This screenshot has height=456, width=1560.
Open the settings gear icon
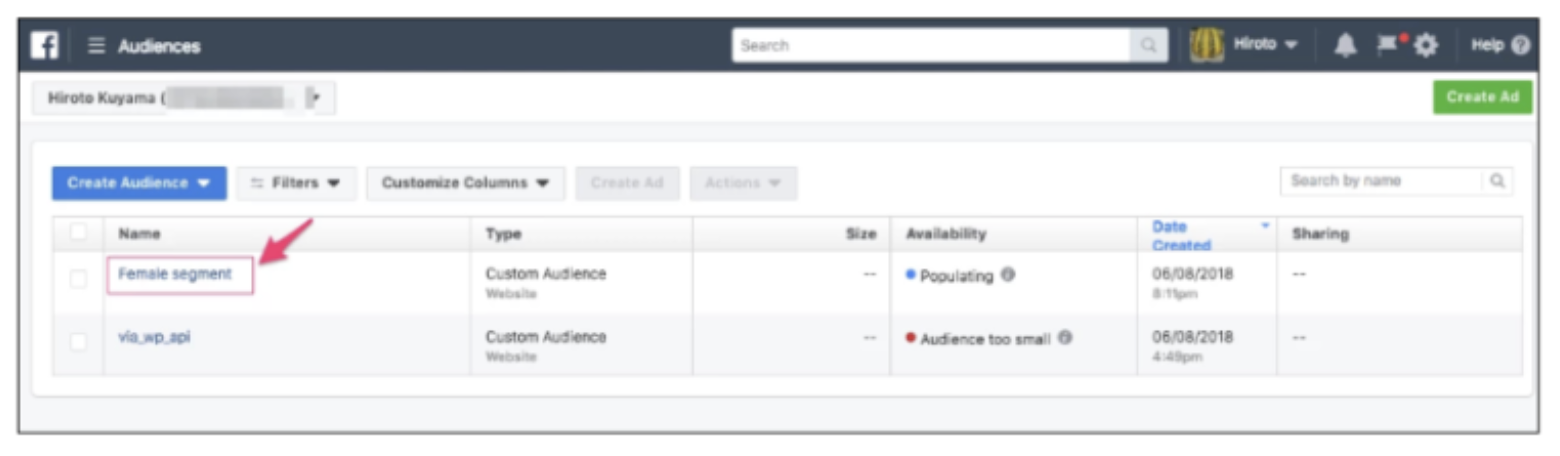1425,46
